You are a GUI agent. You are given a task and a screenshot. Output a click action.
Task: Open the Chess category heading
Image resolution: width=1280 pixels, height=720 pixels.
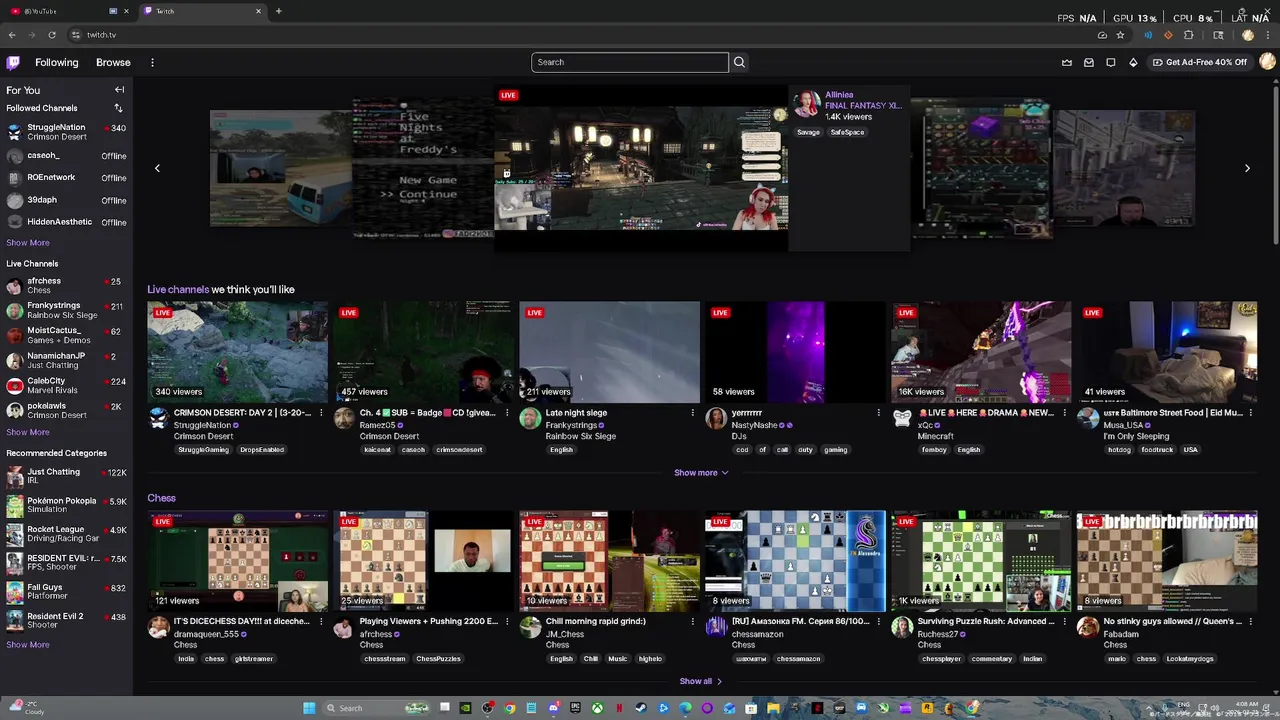[x=161, y=498]
